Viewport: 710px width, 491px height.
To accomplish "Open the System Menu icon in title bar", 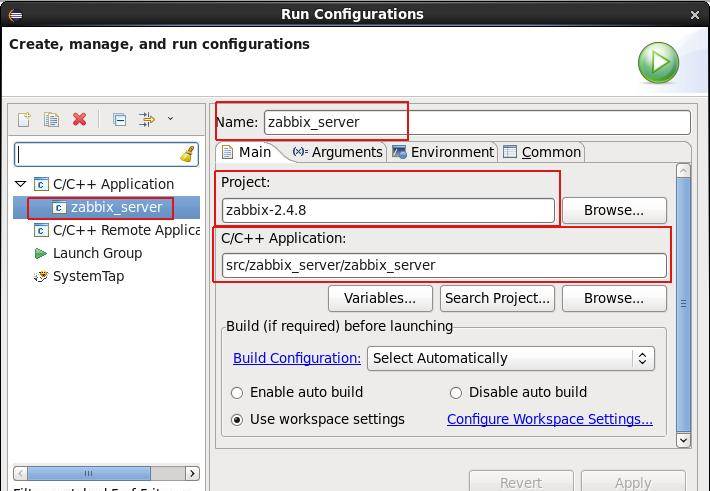I will (x=13, y=14).
